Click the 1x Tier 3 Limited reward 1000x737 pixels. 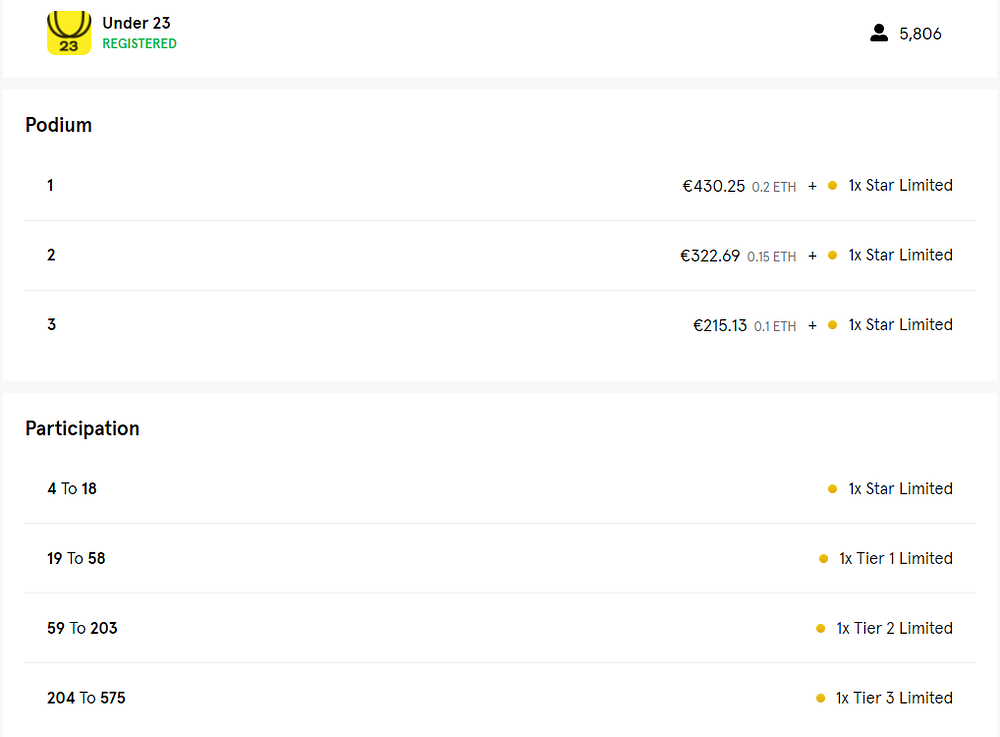pos(894,698)
